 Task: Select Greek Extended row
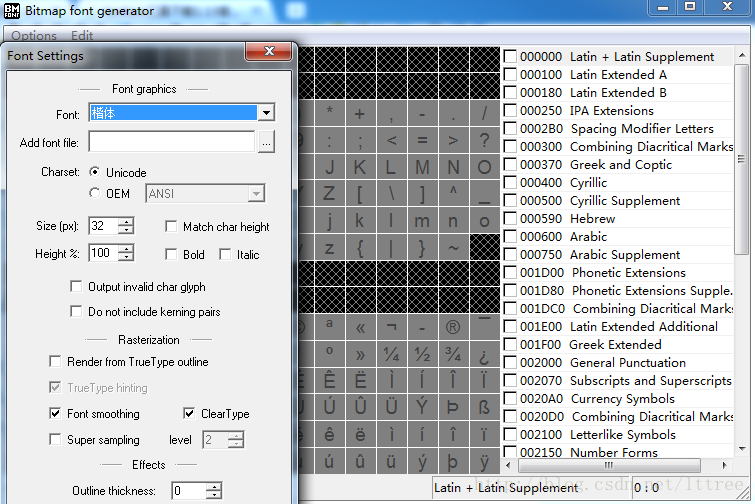[618, 345]
